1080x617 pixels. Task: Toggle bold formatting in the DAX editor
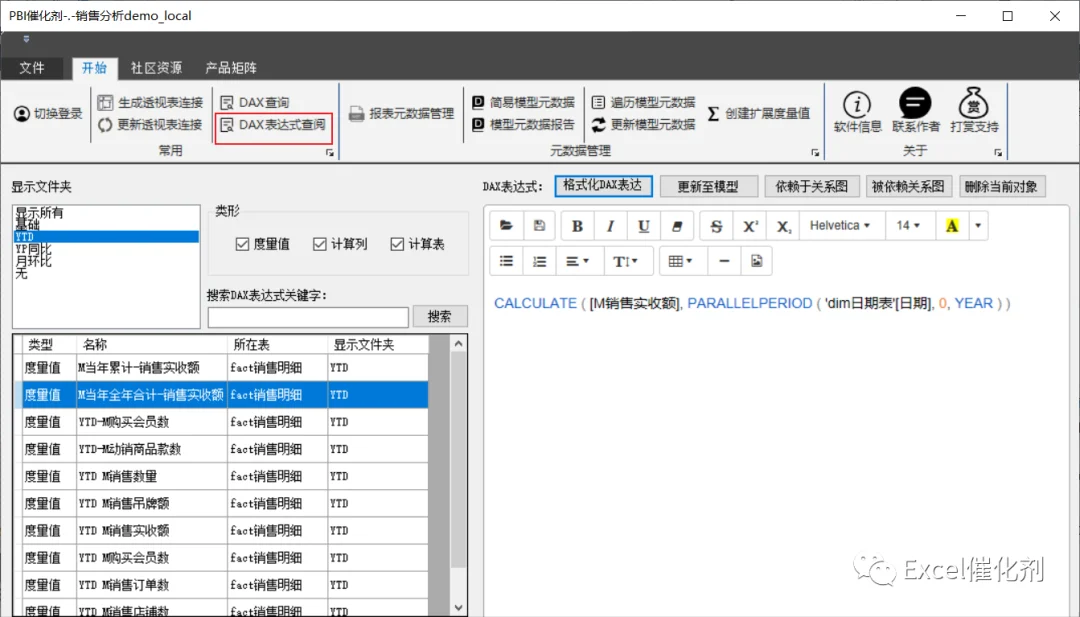577,226
